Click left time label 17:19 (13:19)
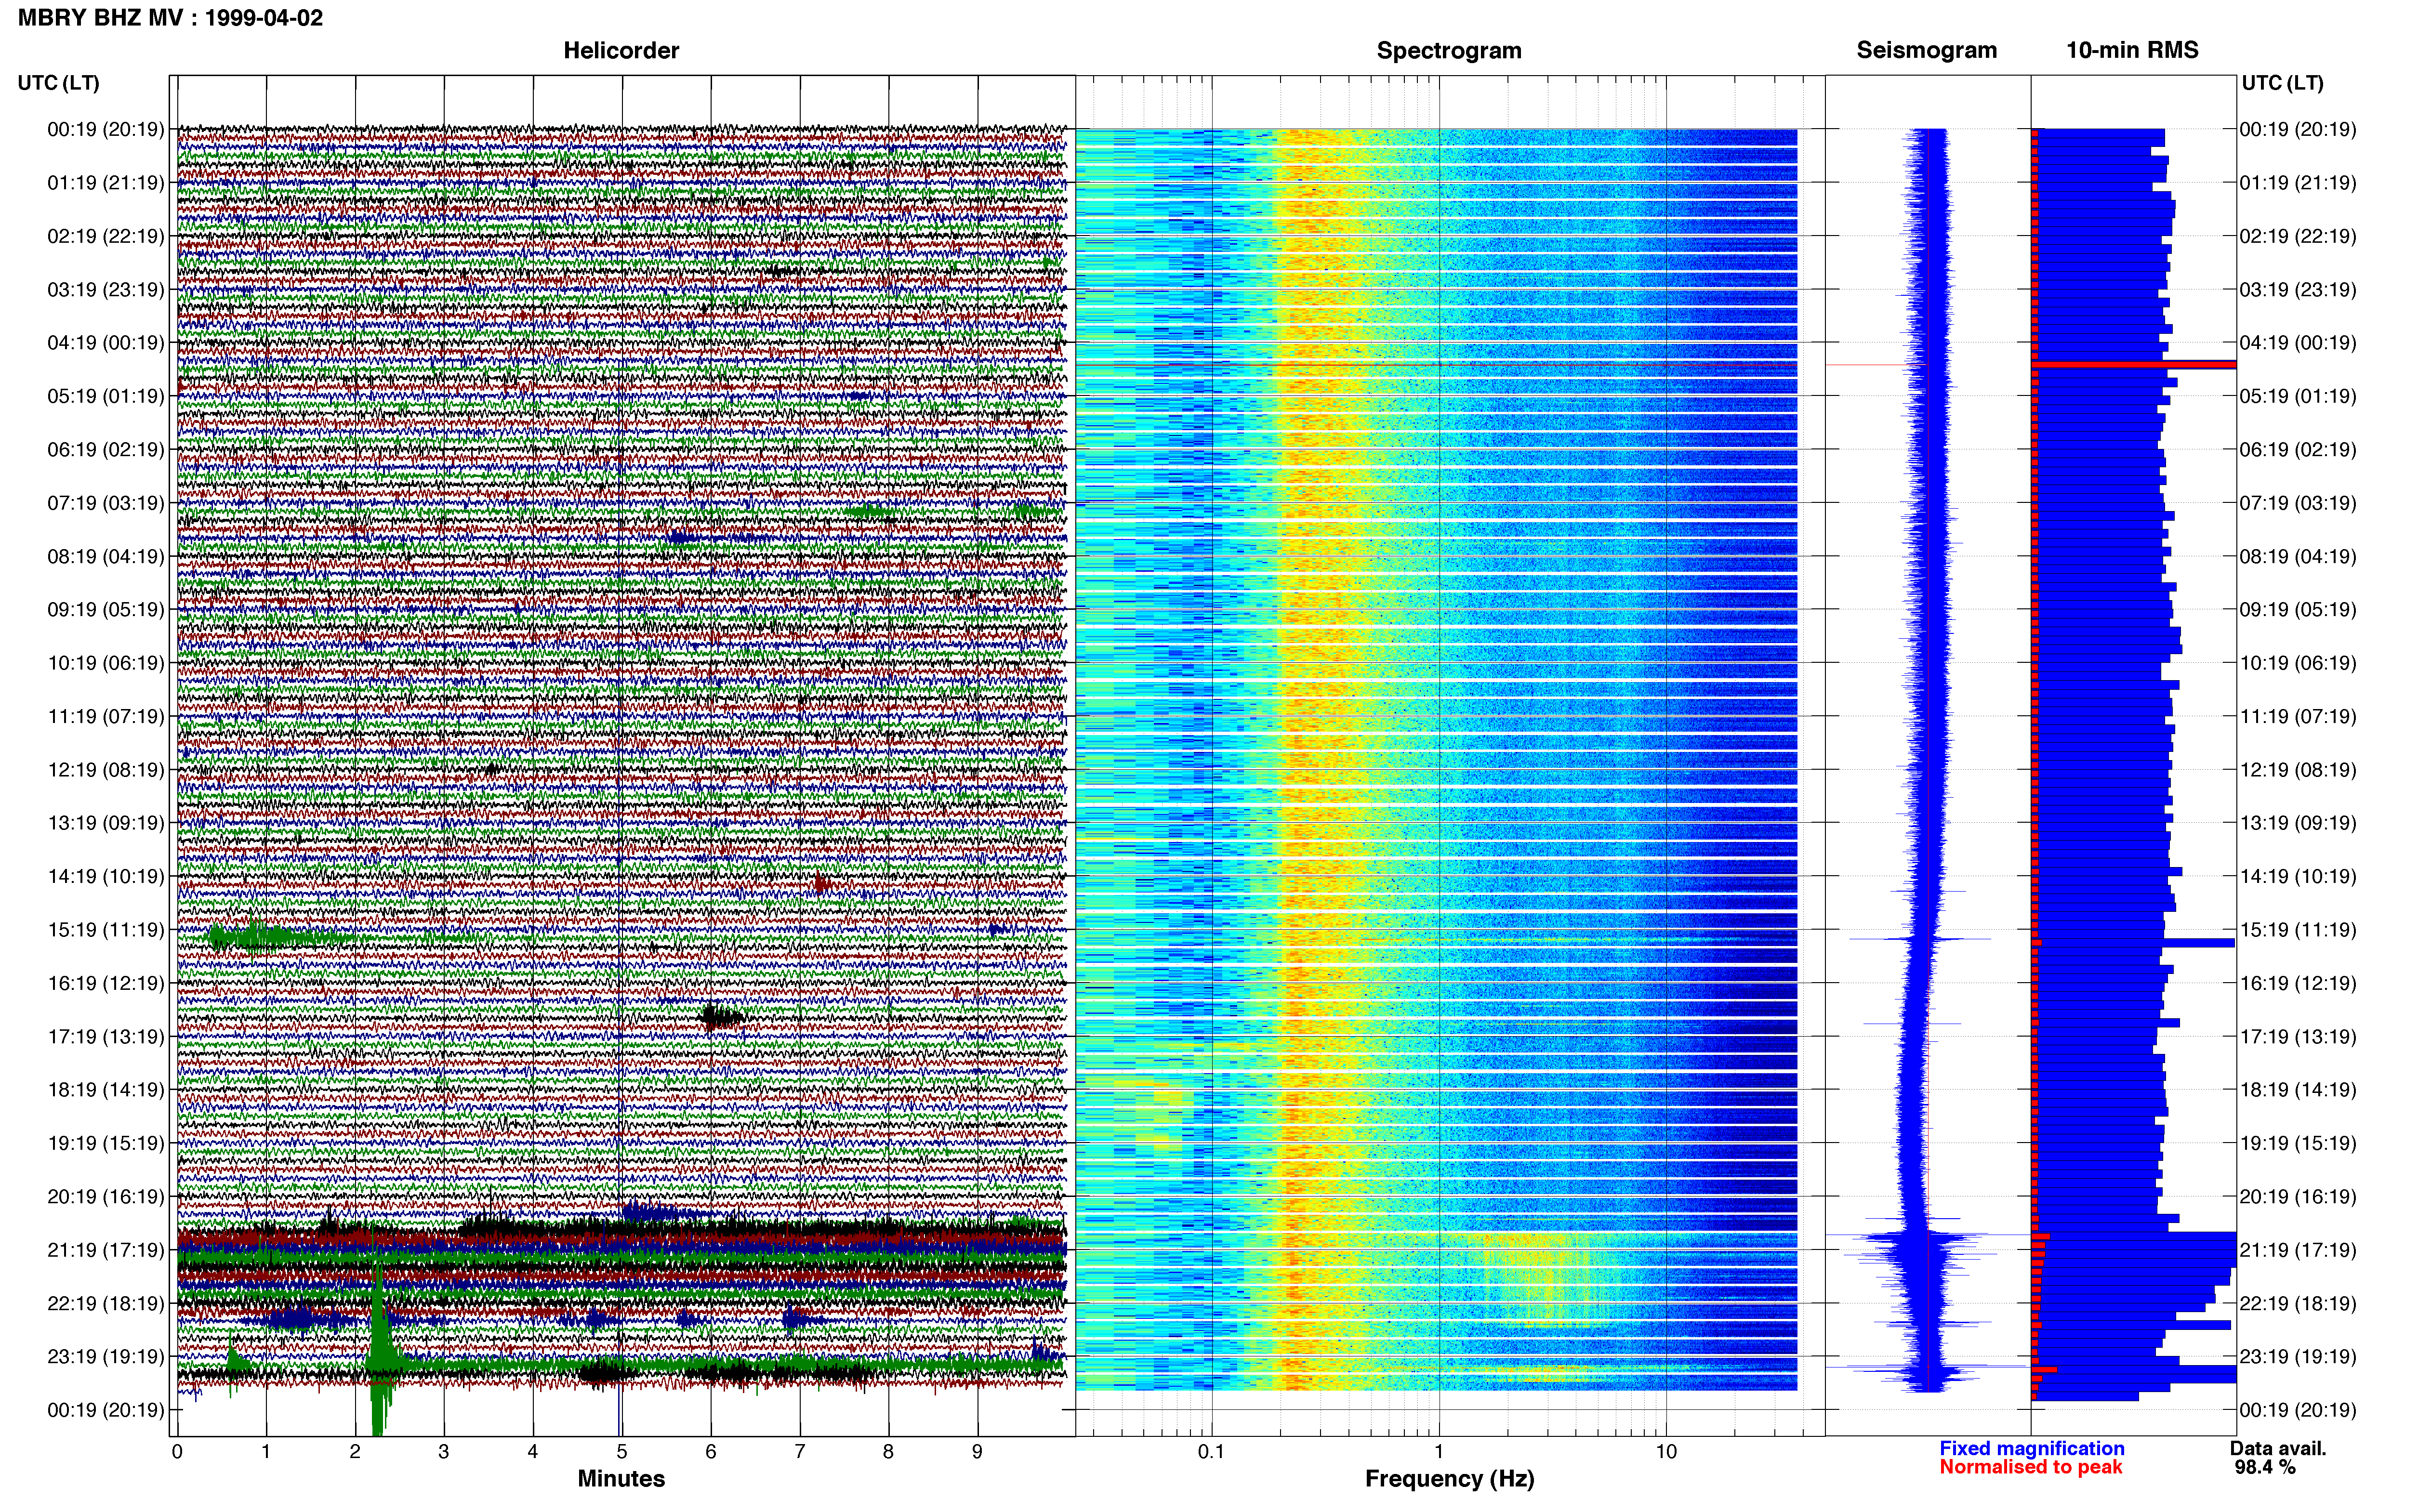 [x=106, y=1037]
